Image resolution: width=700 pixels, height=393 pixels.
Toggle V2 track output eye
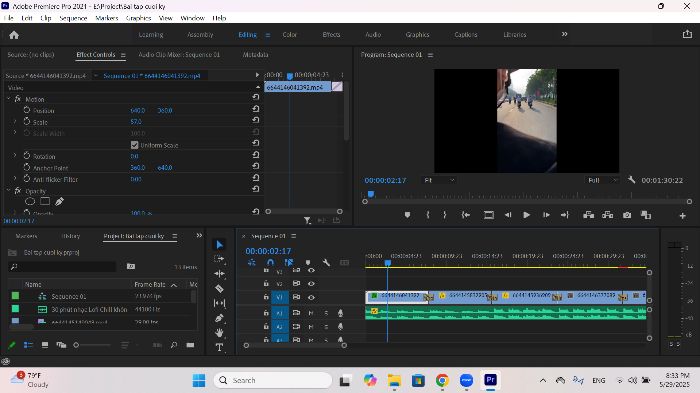pos(311,284)
